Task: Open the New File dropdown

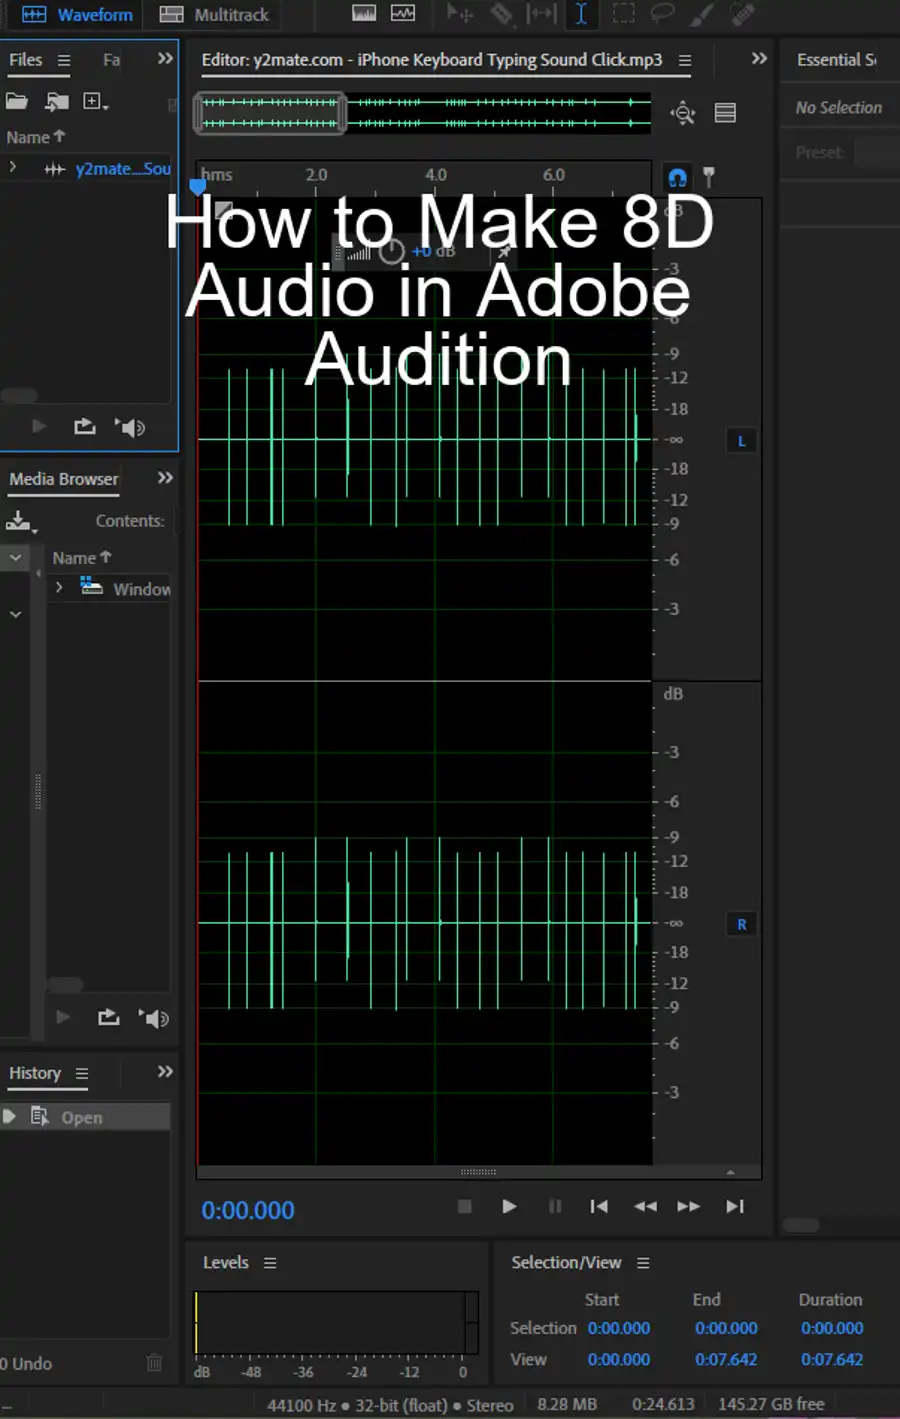Action: [96, 101]
